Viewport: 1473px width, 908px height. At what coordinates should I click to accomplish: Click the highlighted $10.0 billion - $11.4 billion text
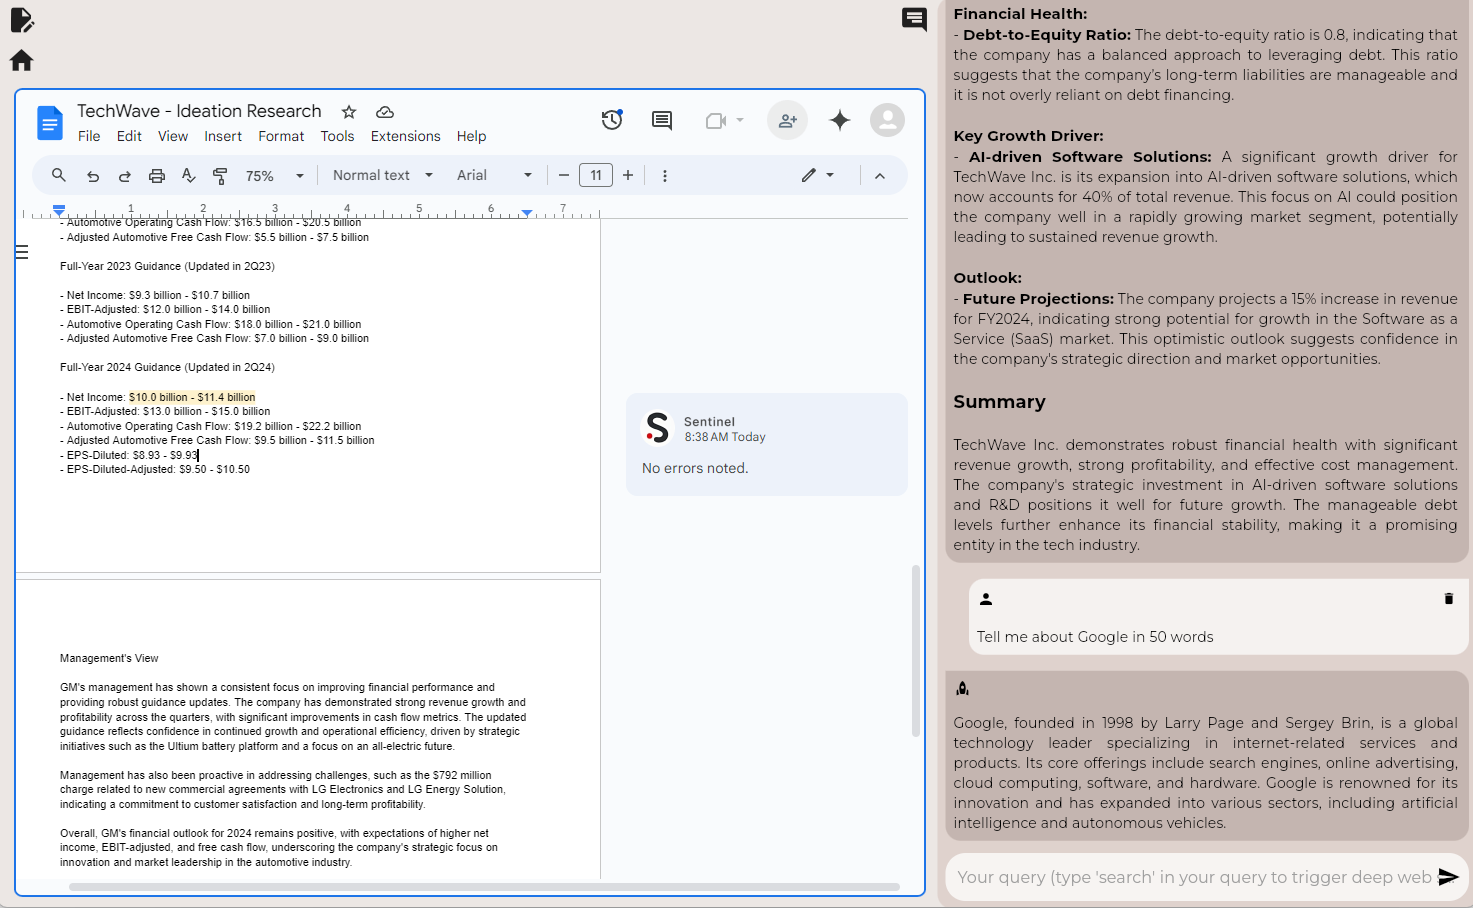(x=192, y=397)
